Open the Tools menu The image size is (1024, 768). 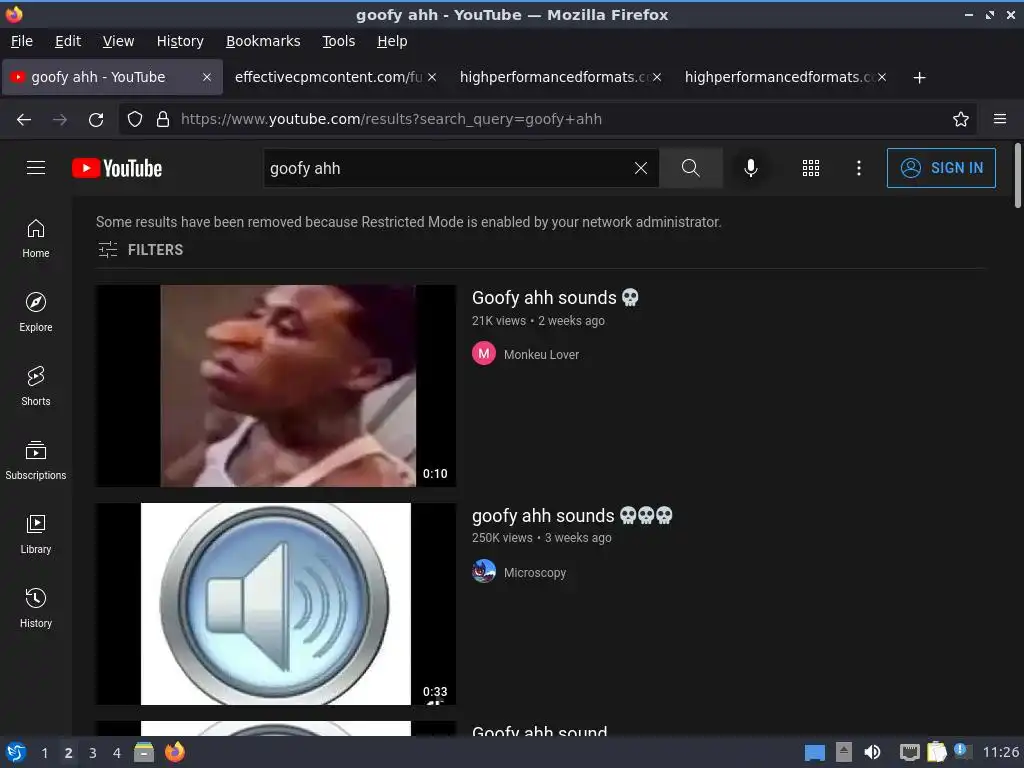click(x=338, y=41)
